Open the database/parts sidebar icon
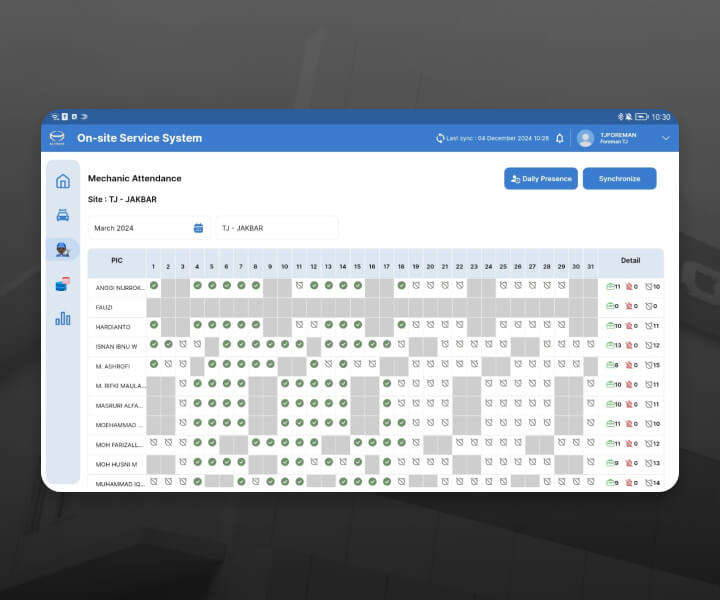This screenshot has width=720, height=600. click(63, 284)
